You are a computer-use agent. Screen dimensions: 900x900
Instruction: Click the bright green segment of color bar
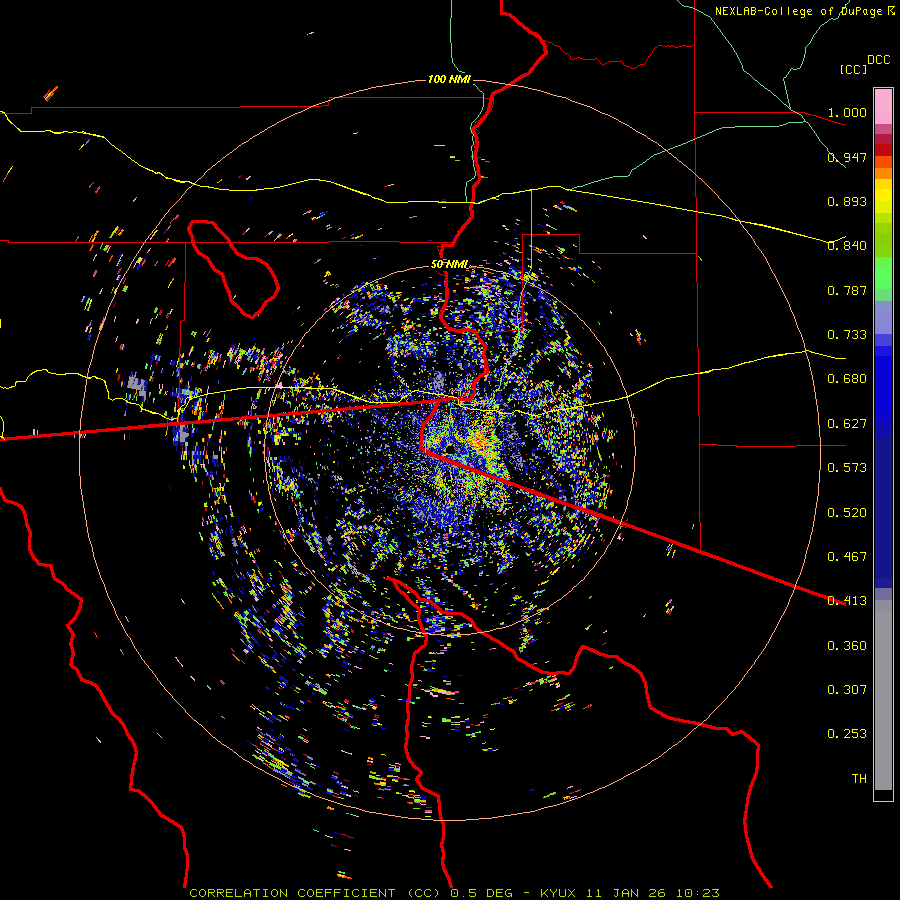[x=883, y=273]
